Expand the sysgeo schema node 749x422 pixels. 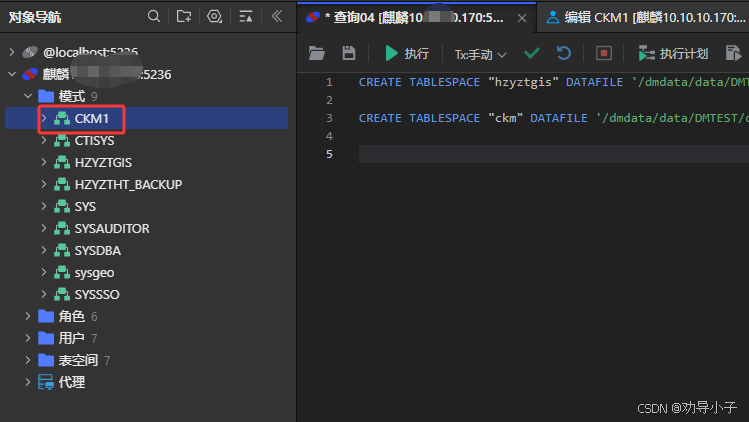[x=43, y=272]
